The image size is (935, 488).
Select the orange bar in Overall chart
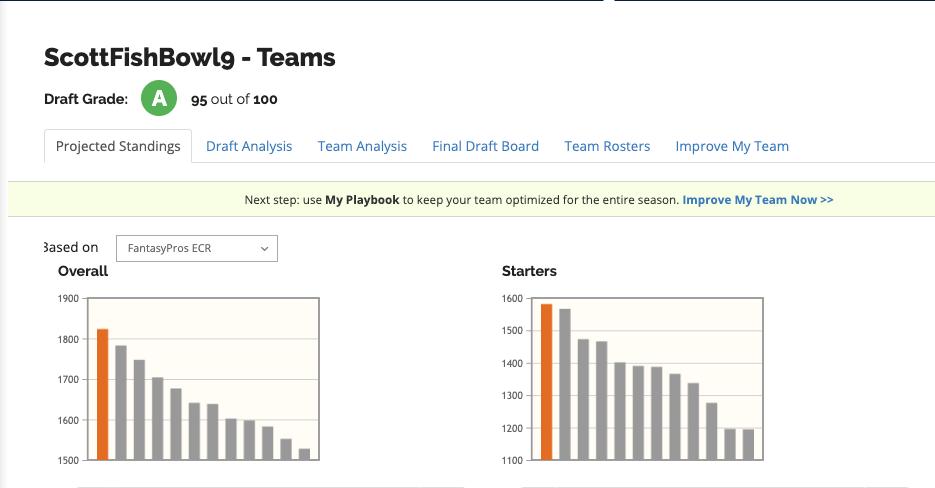tap(103, 394)
